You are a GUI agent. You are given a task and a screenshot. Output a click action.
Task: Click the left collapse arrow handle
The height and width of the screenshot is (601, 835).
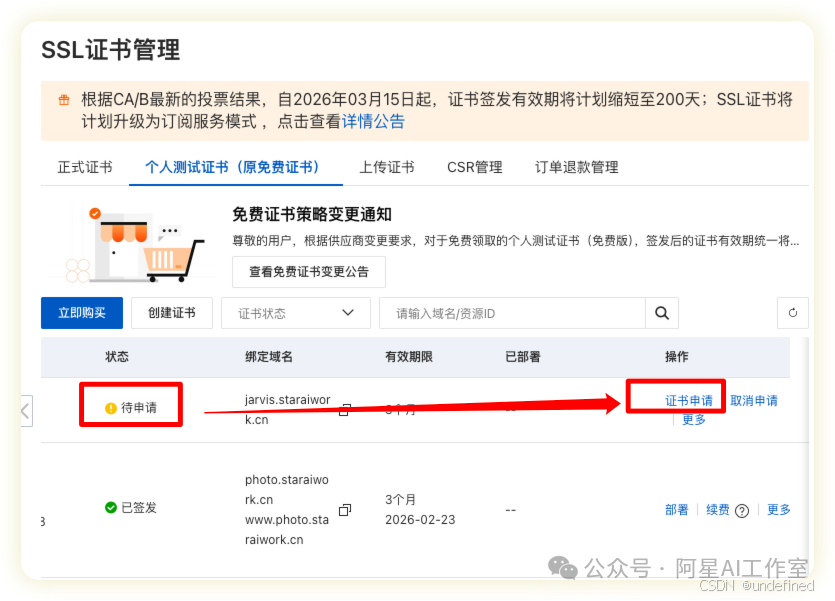tap(27, 411)
